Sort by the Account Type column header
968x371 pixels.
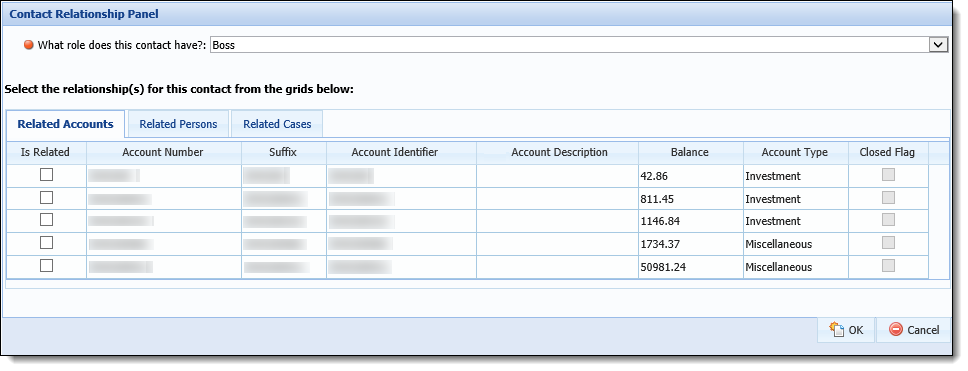(x=795, y=152)
